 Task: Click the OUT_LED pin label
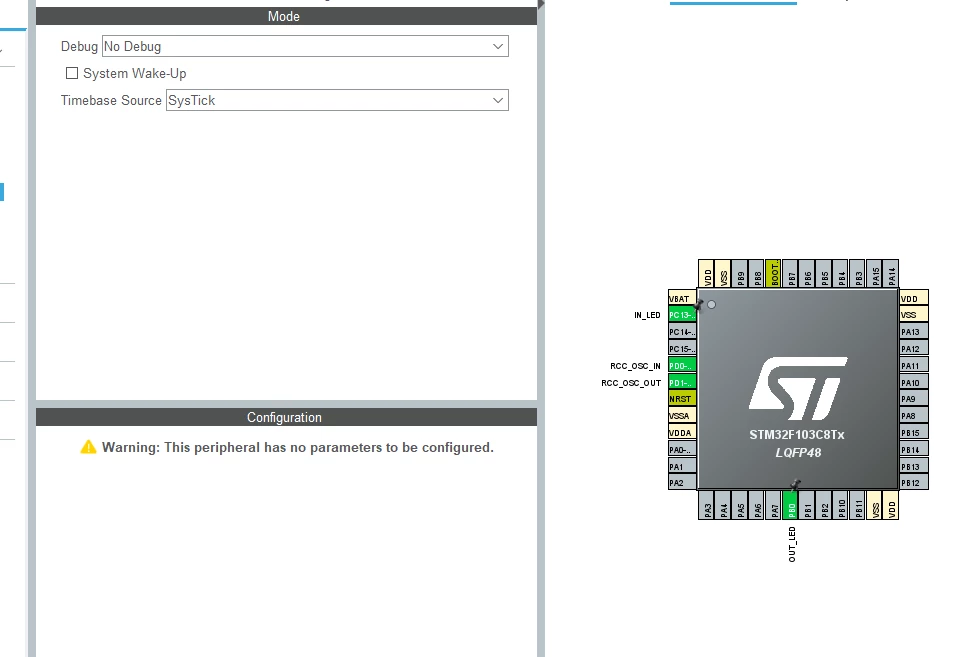pyautogui.click(x=792, y=544)
